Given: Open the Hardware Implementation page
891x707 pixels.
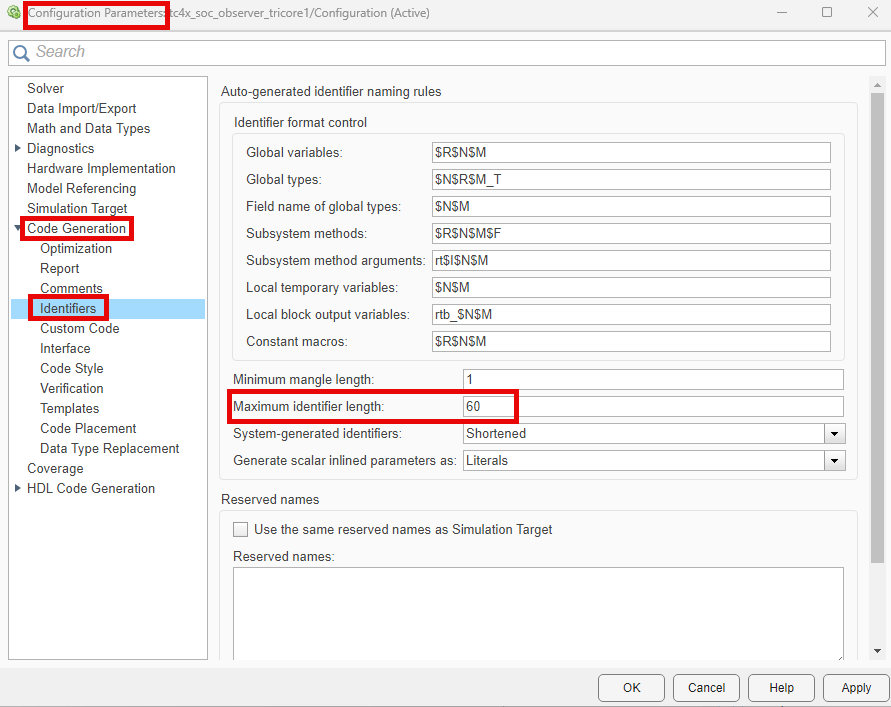Looking at the screenshot, I should tap(100, 168).
